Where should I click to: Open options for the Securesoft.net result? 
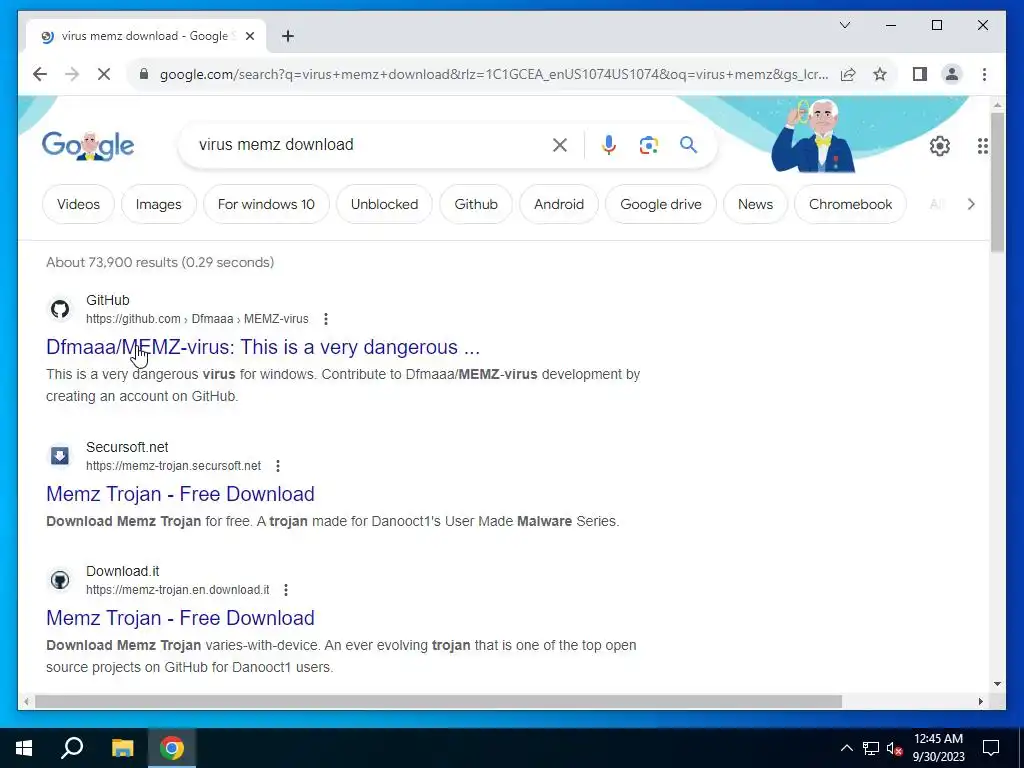pyautogui.click(x=278, y=466)
